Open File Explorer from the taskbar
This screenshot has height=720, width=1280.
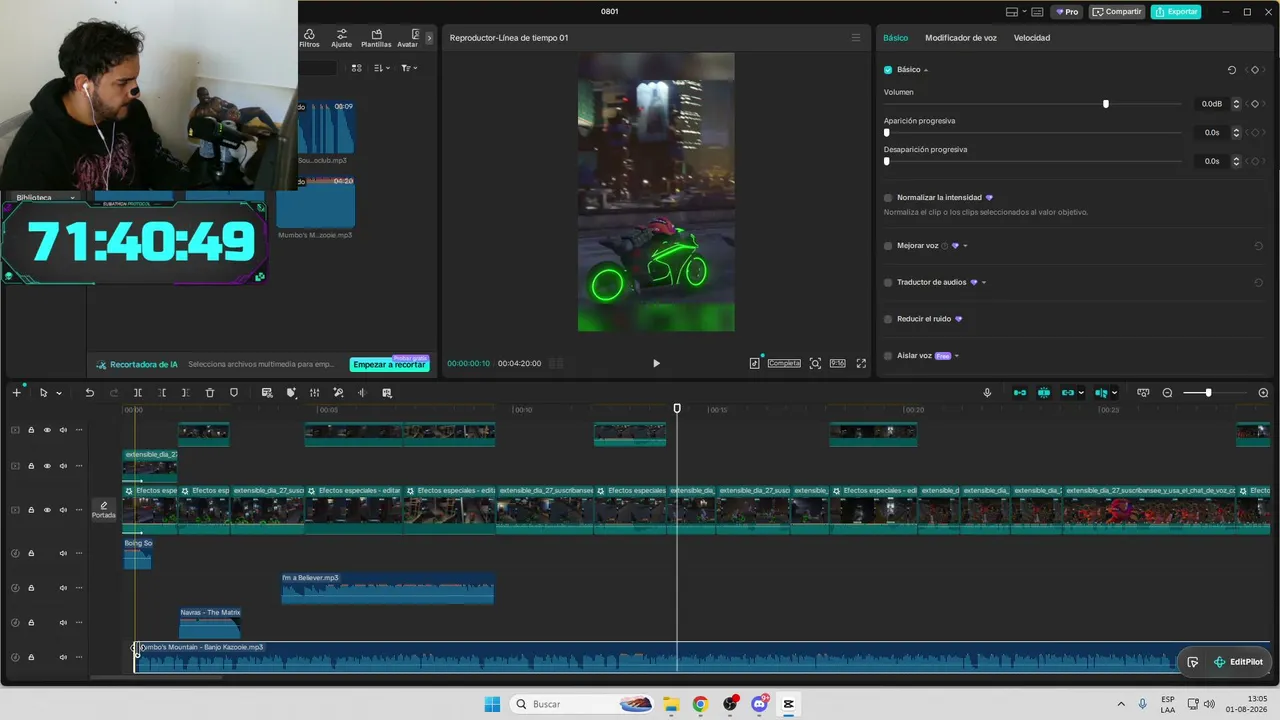671,704
